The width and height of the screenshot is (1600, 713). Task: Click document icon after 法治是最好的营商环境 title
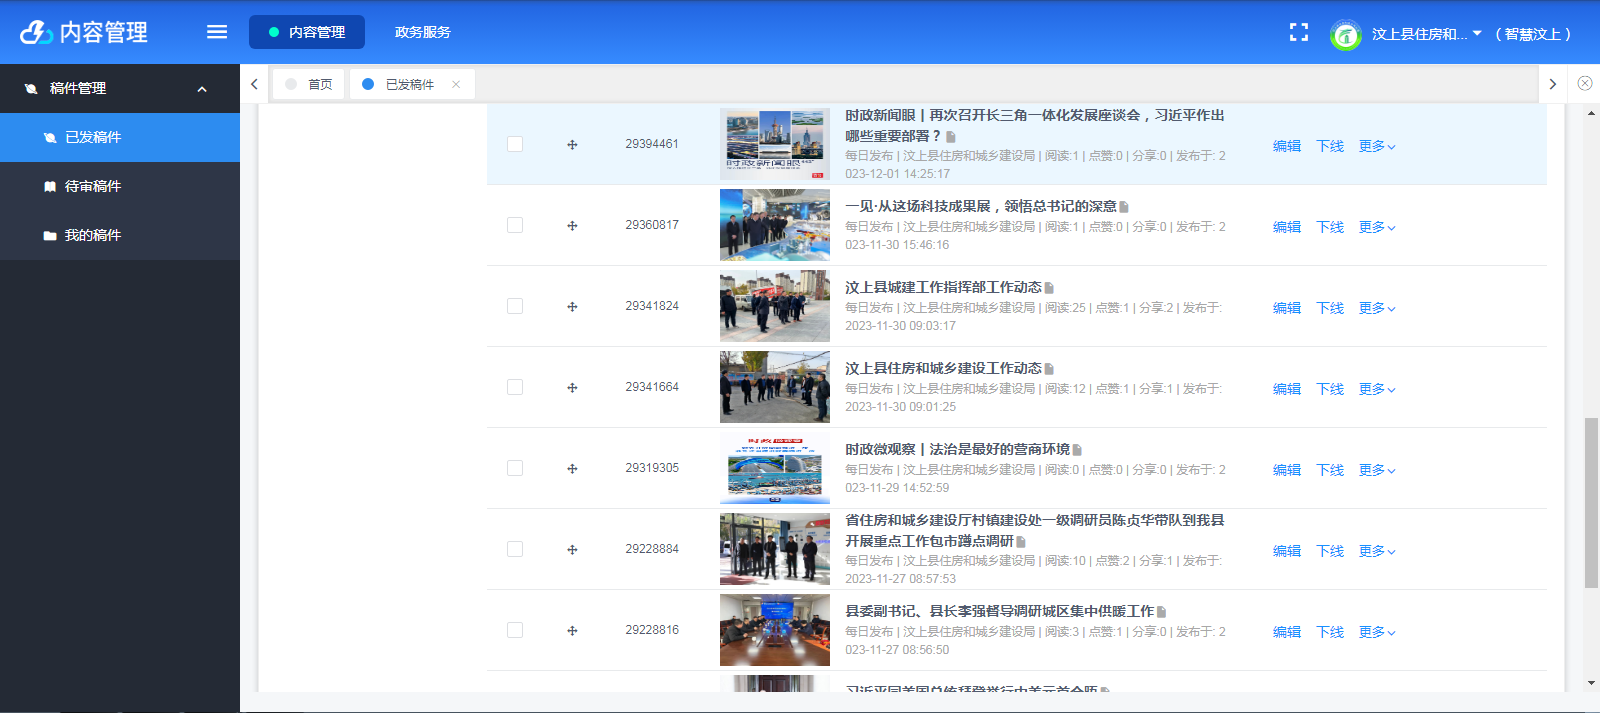click(x=1077, y=450)
